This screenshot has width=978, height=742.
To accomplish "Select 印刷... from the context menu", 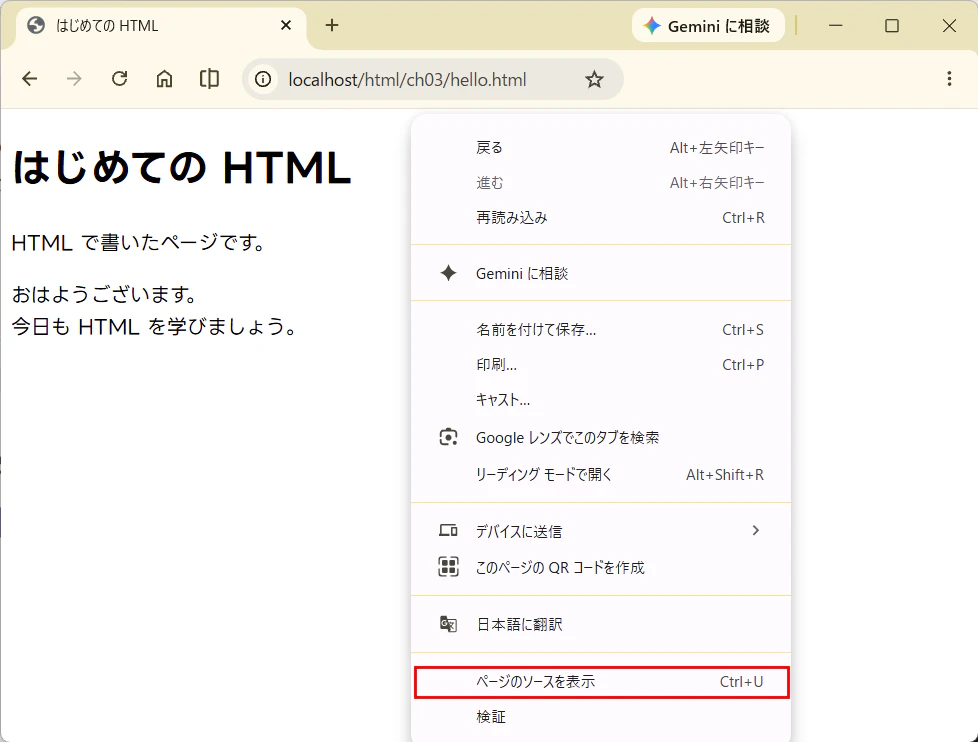I will [601, 364].
